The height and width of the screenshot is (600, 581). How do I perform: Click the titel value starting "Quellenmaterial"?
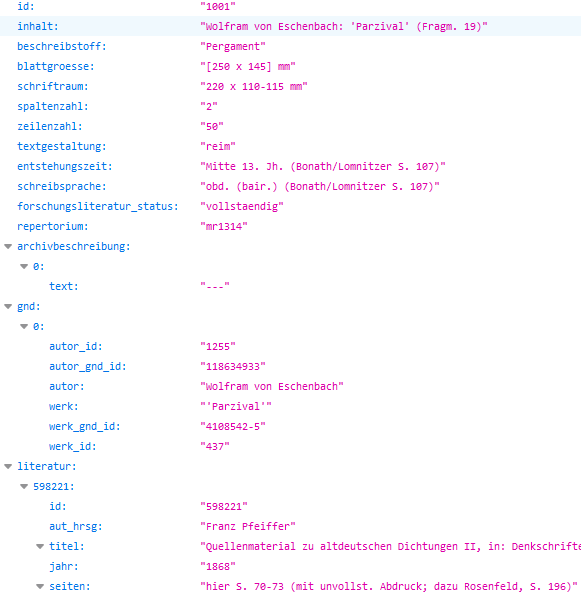[x=391, y=546]
